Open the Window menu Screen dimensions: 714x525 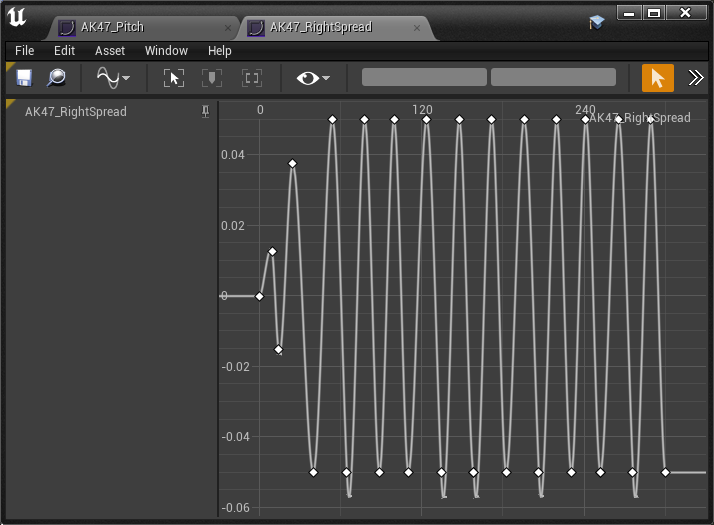pos(166,51)
